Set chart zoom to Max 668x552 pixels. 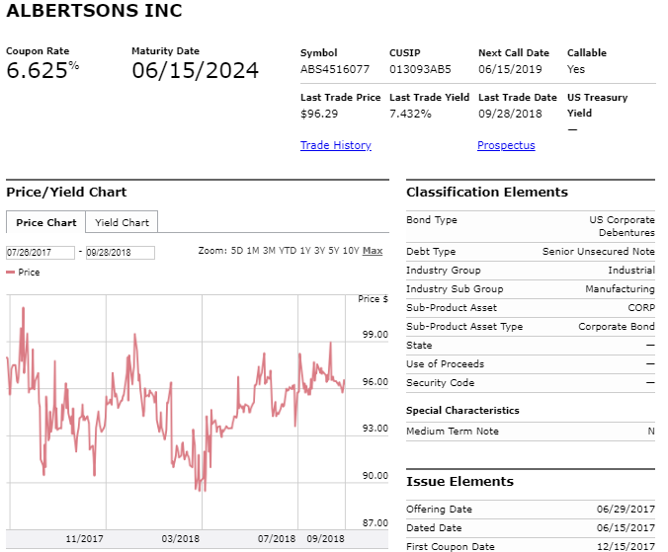pos(372,250)
